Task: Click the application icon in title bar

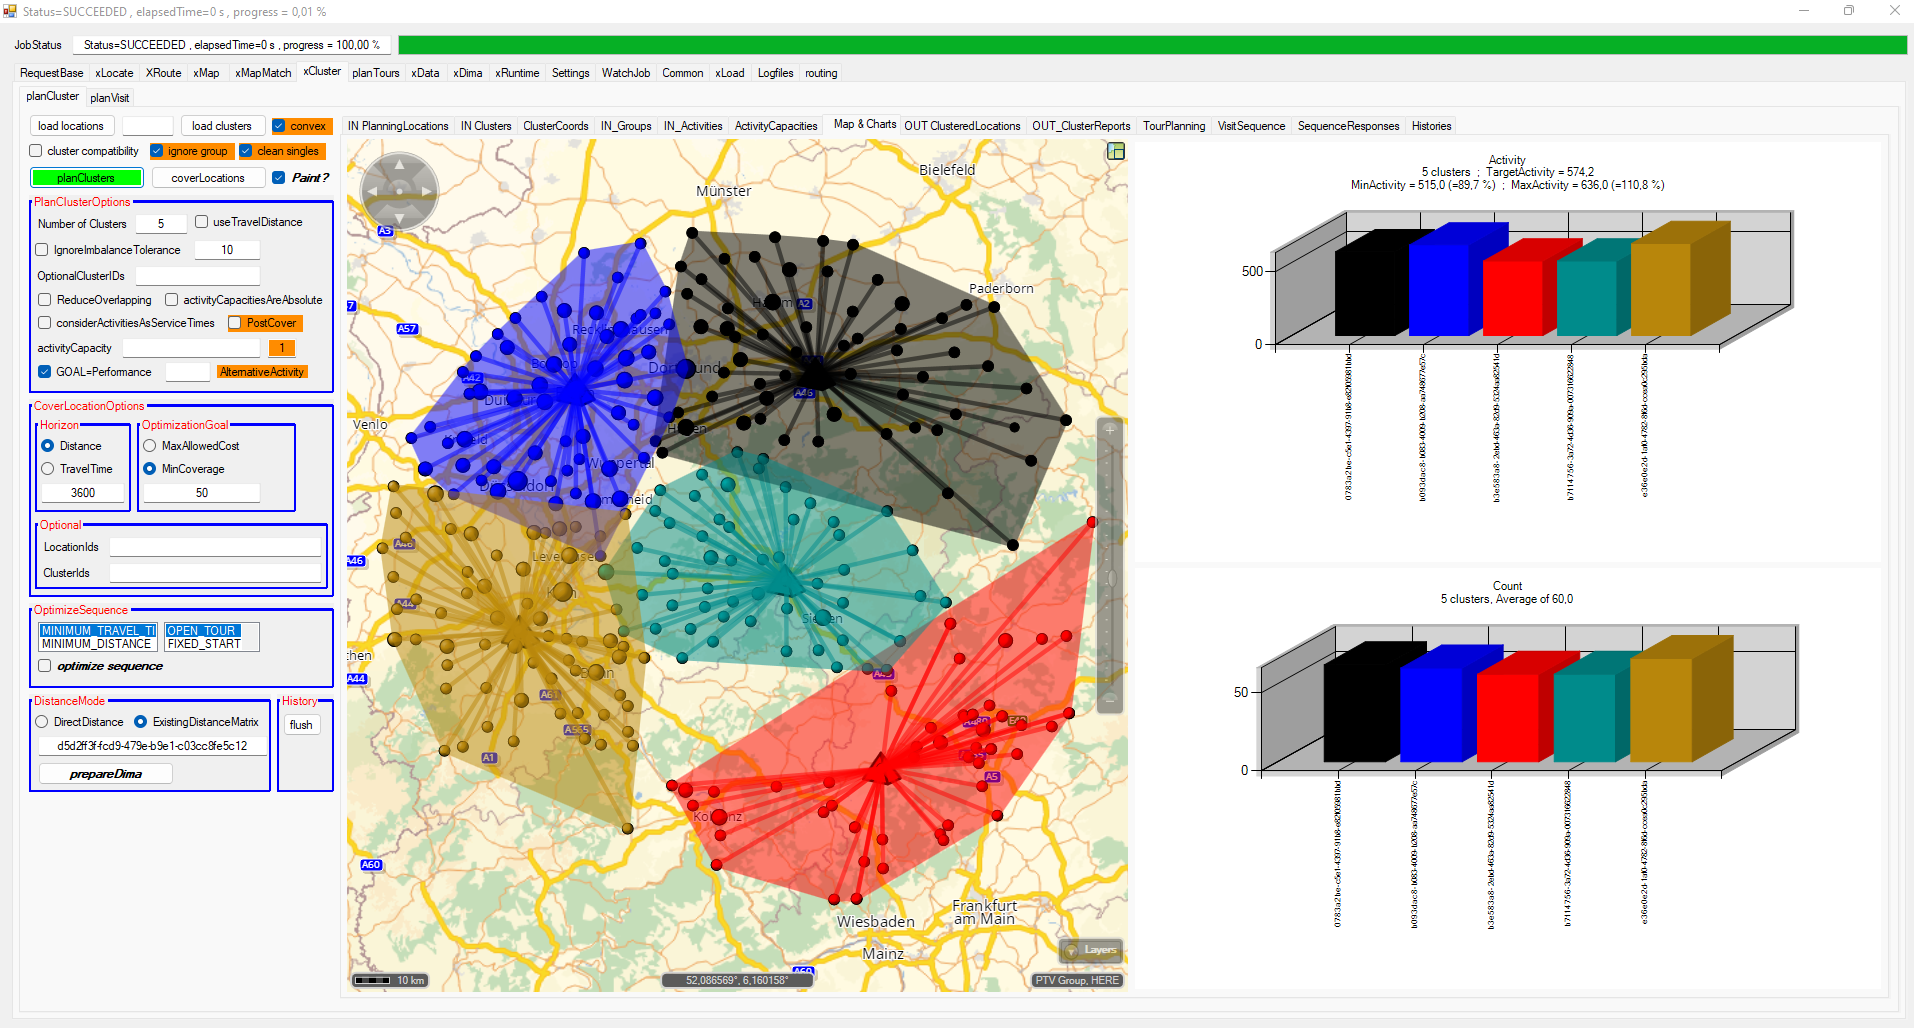Action: pyautogui.click(x=10, y=11)
